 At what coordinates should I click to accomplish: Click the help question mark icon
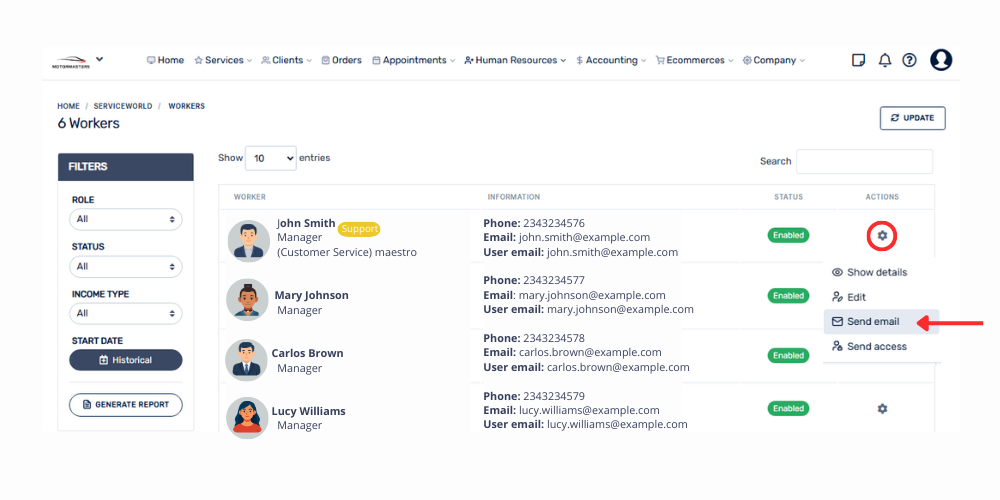[x=909, y=60]
